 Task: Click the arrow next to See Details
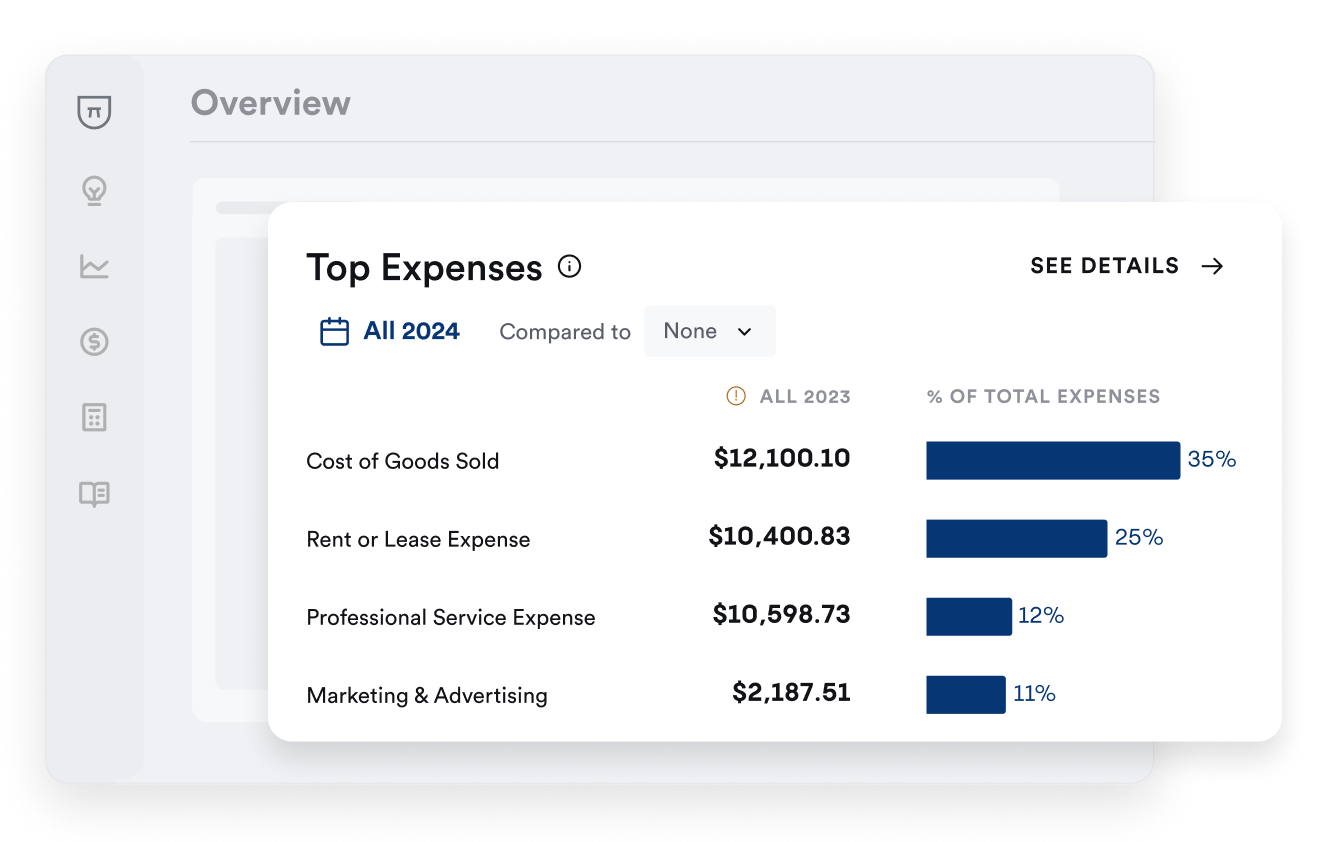point(1212,266)
